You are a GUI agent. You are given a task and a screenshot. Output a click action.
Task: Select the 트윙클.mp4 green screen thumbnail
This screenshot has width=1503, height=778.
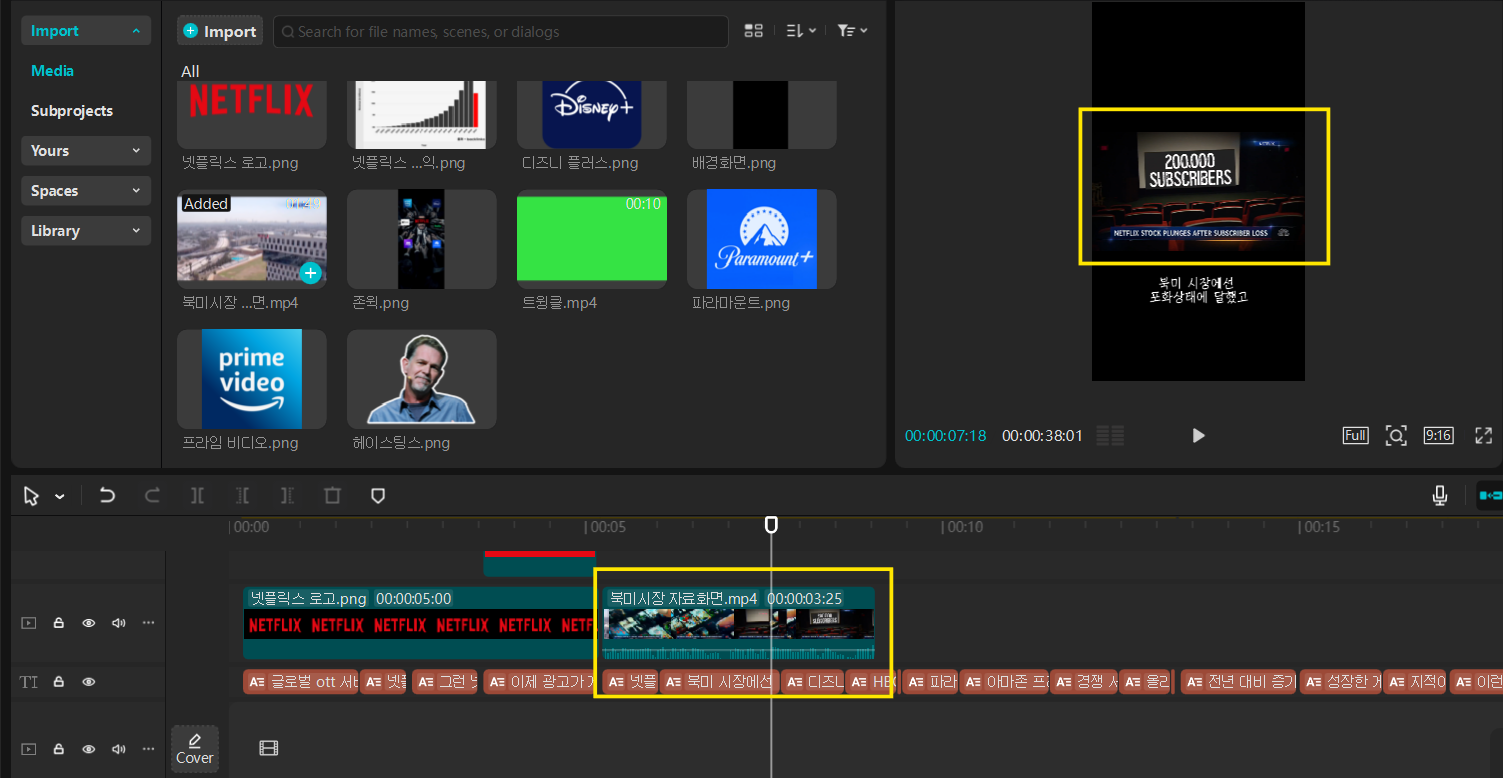pyautogui.click(x=591, y=239)
